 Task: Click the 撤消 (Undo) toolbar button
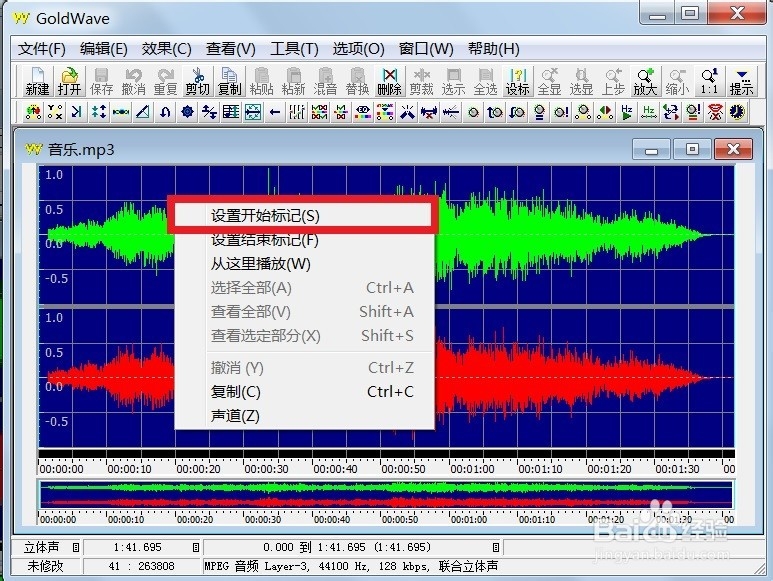pos(134,81)
